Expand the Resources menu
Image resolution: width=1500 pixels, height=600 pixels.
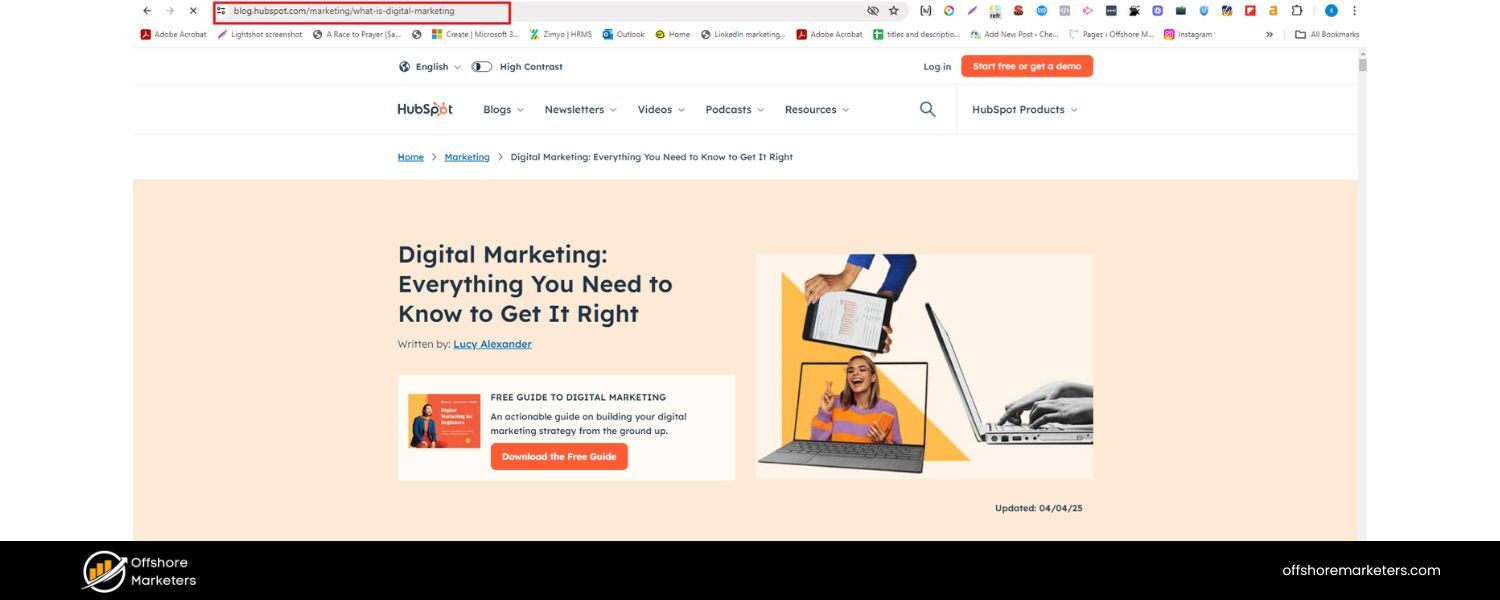[x=816, y=110]
